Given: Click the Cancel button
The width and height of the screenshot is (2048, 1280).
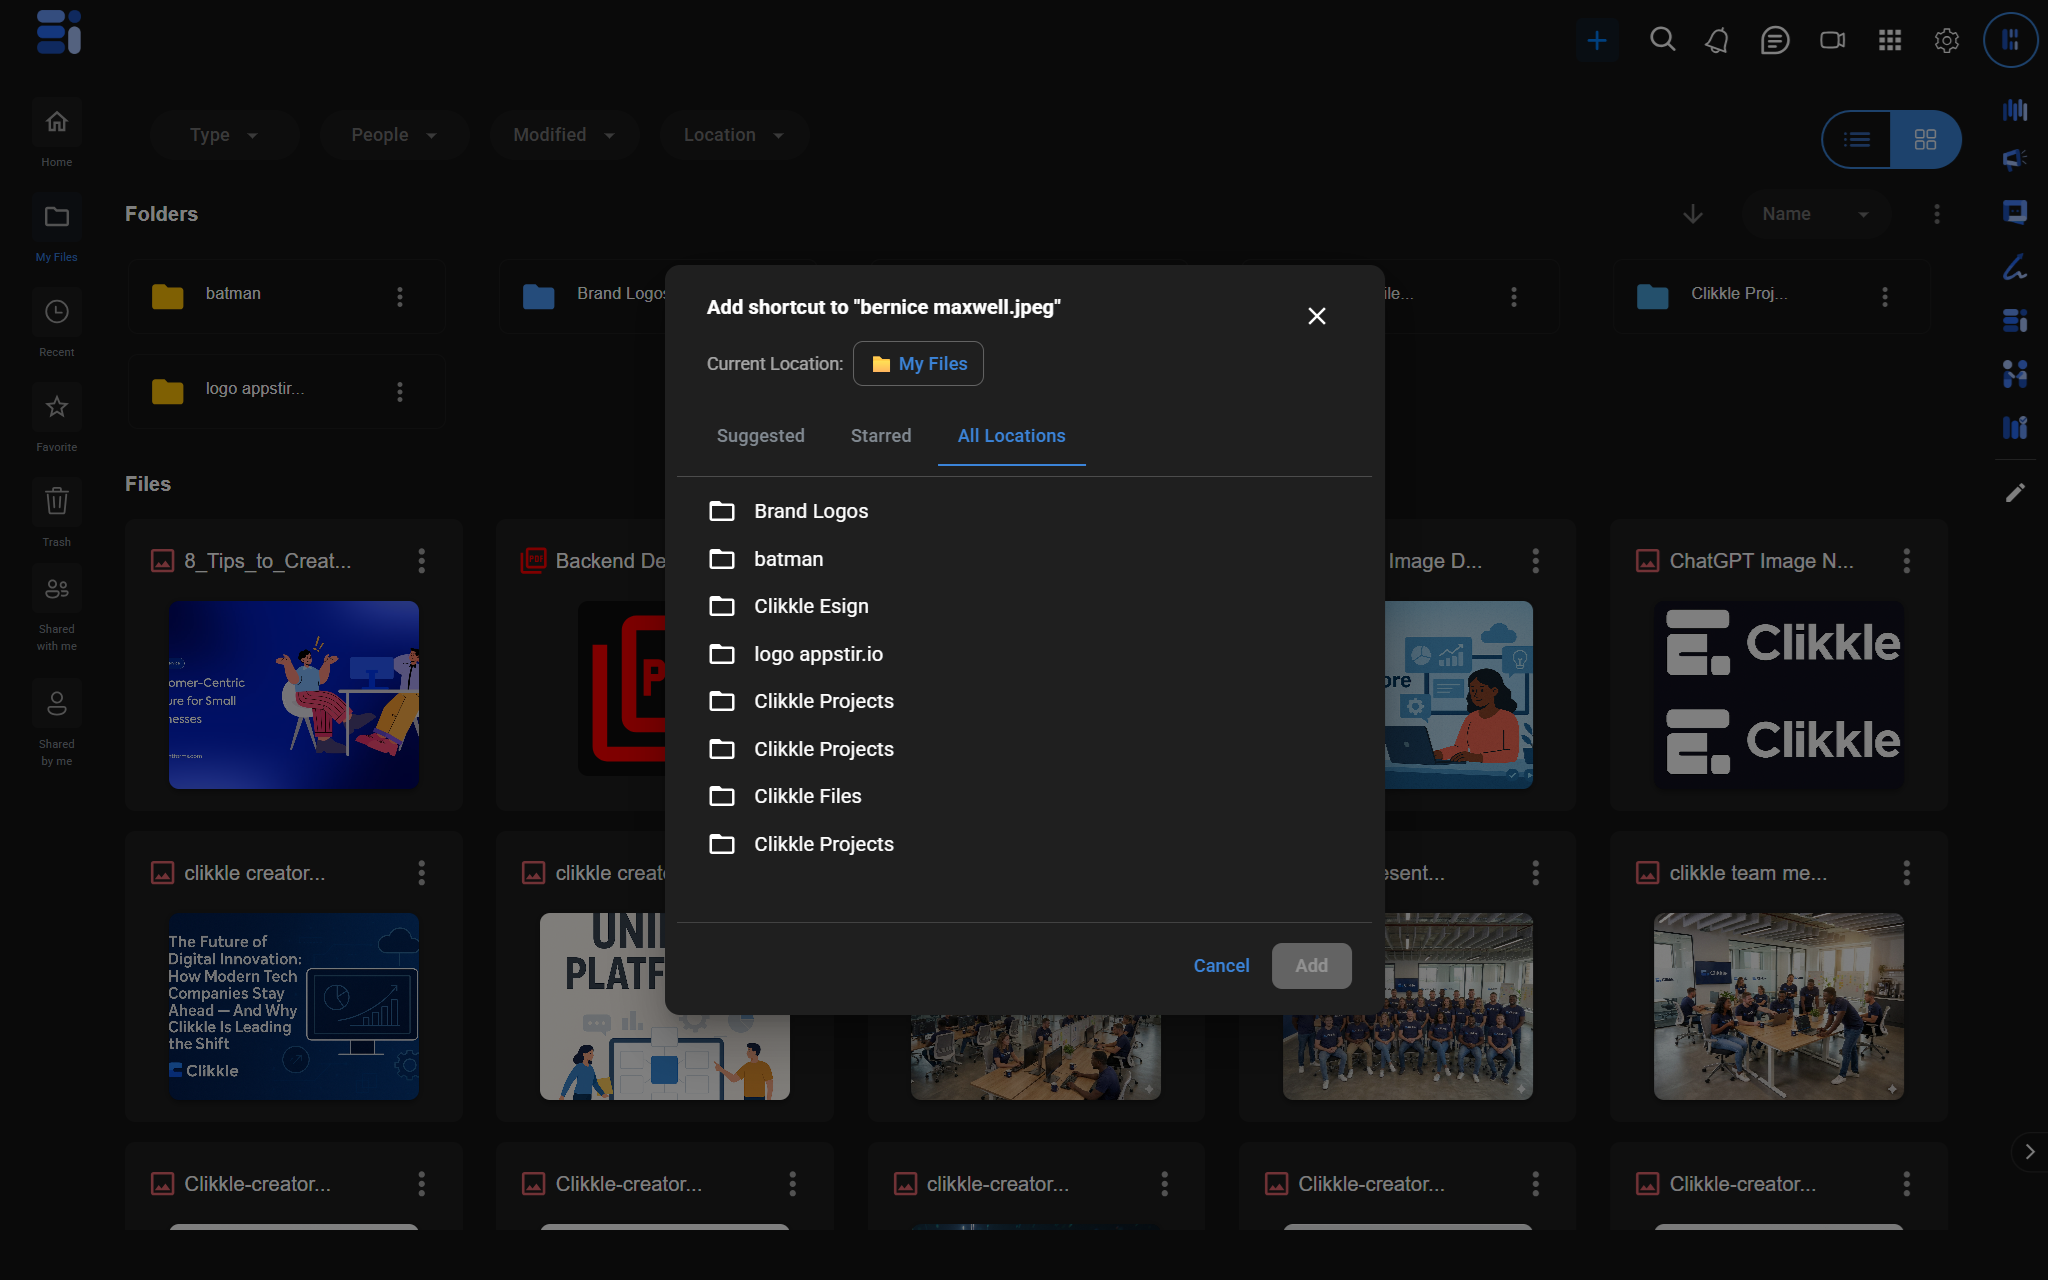Looking at the screenshot, I should click(1221, 966).
